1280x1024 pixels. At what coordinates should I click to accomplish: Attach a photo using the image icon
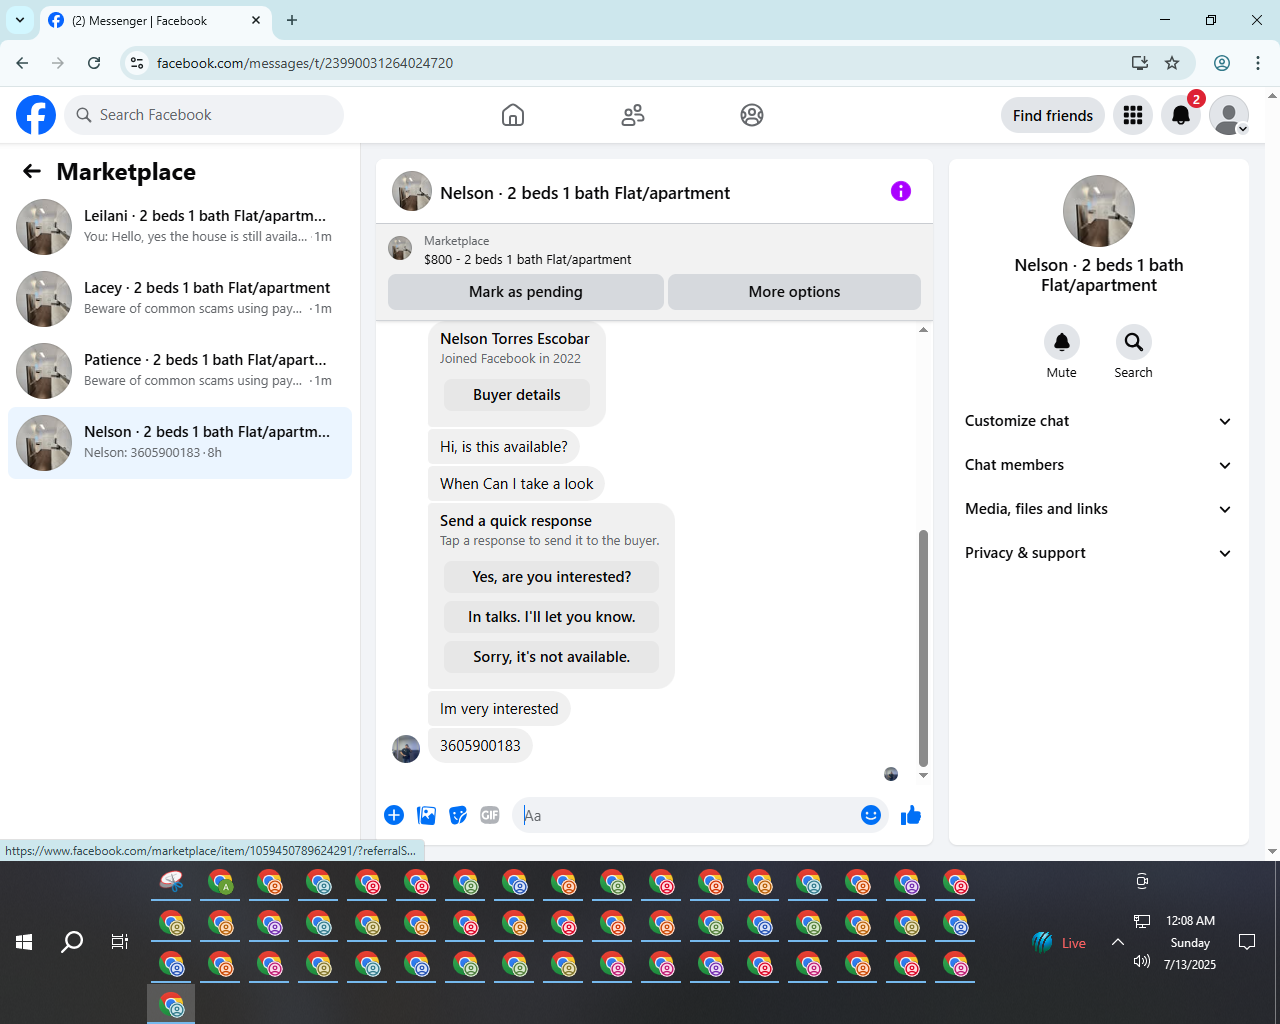(x=426, y=815)
